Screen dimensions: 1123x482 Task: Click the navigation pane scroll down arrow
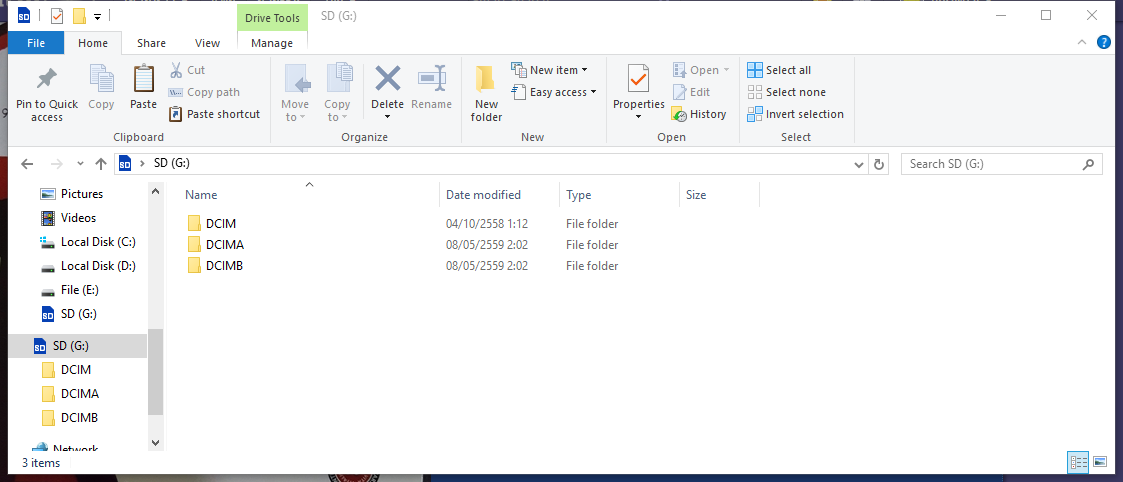tap(155, 443)
